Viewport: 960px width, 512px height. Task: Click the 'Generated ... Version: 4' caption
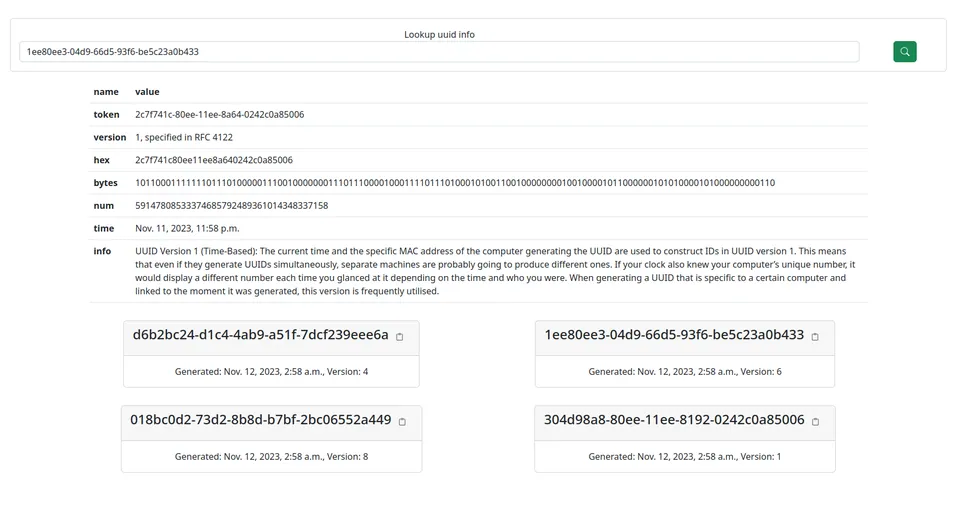tap(271, 371)
